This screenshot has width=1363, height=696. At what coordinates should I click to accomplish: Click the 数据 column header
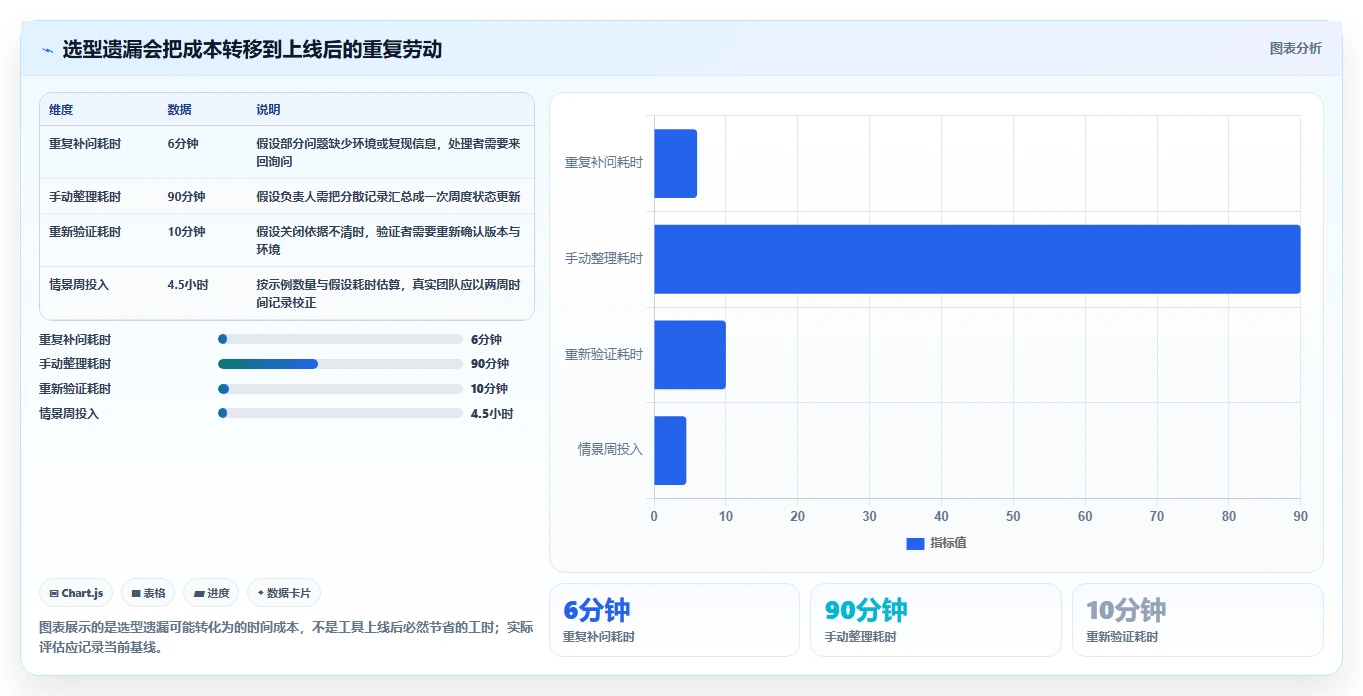[180, 110]
